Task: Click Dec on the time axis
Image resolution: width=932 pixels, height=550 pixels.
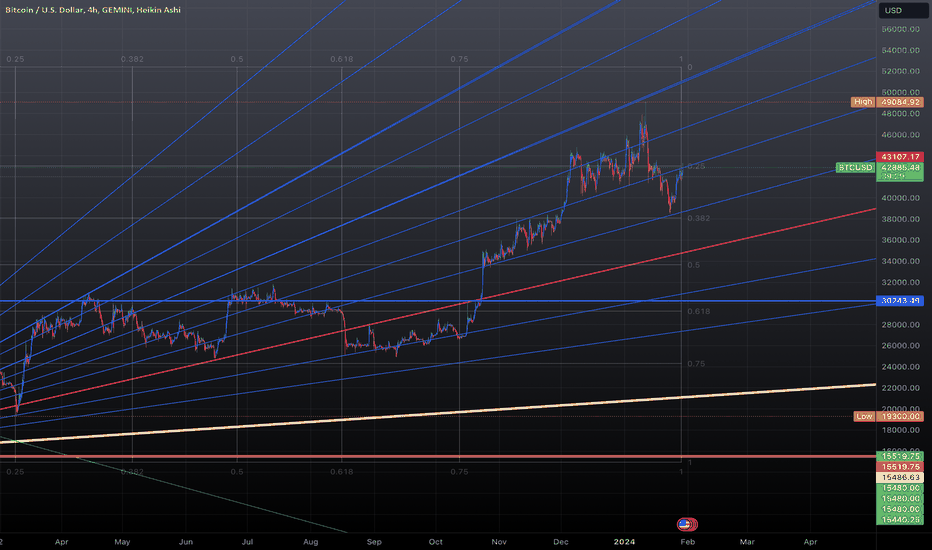Action: [x=561, y=542]
